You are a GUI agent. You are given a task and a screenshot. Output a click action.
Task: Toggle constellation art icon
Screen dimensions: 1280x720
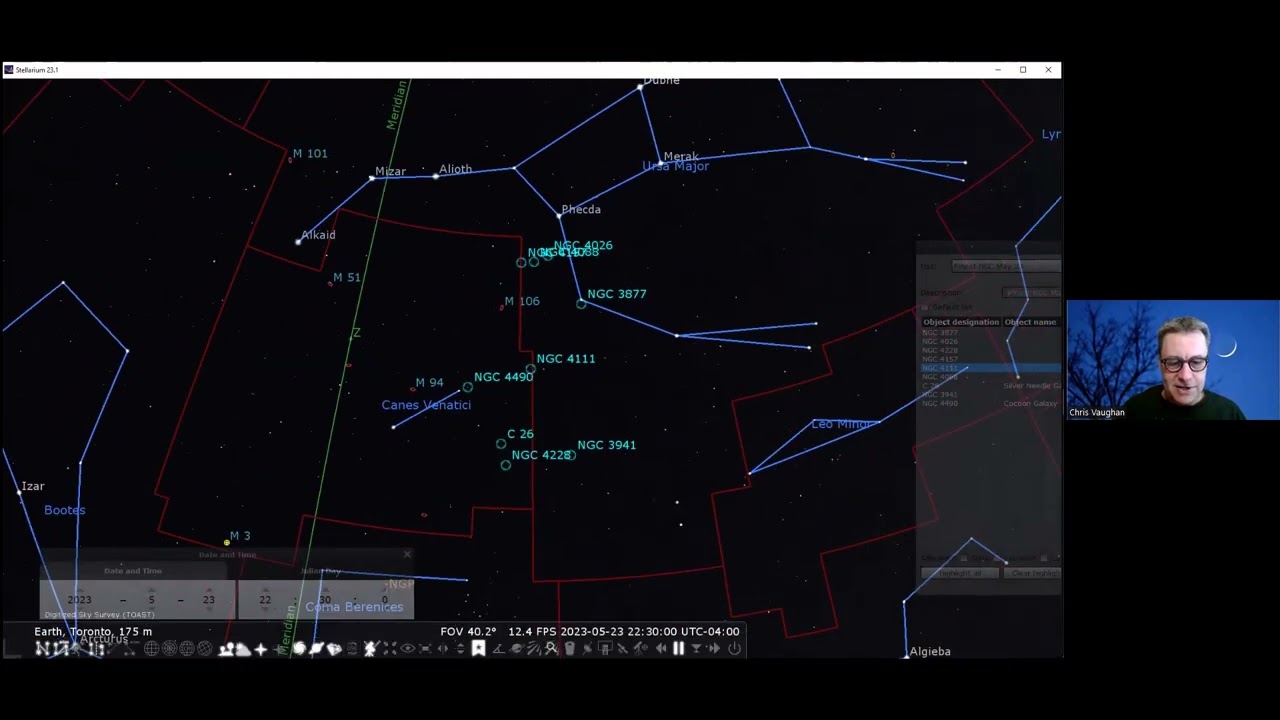(x=77, y=648)
